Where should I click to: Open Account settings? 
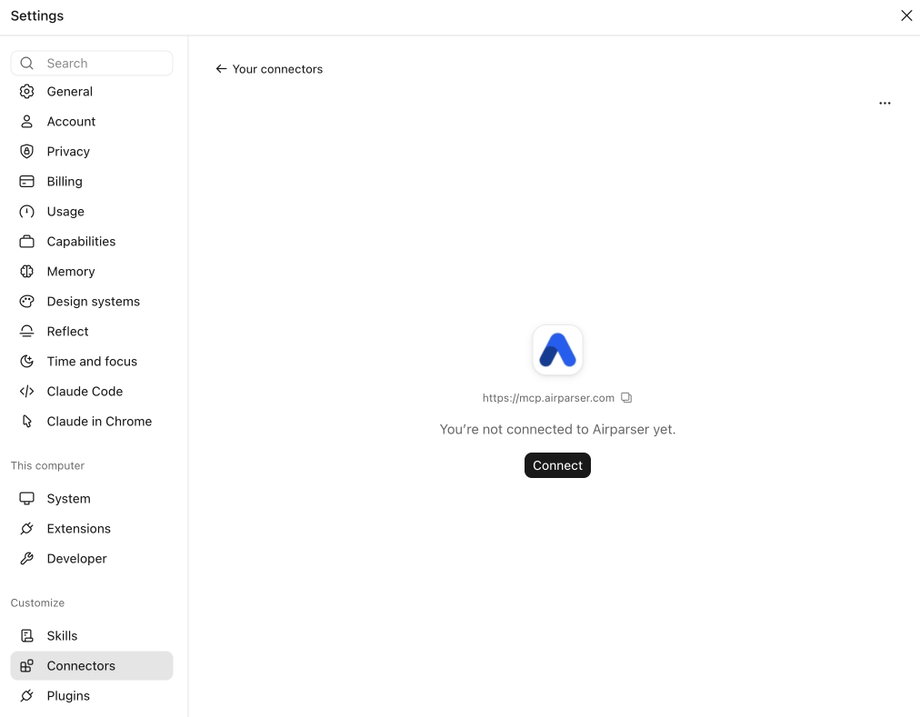[x=92, y=121]
